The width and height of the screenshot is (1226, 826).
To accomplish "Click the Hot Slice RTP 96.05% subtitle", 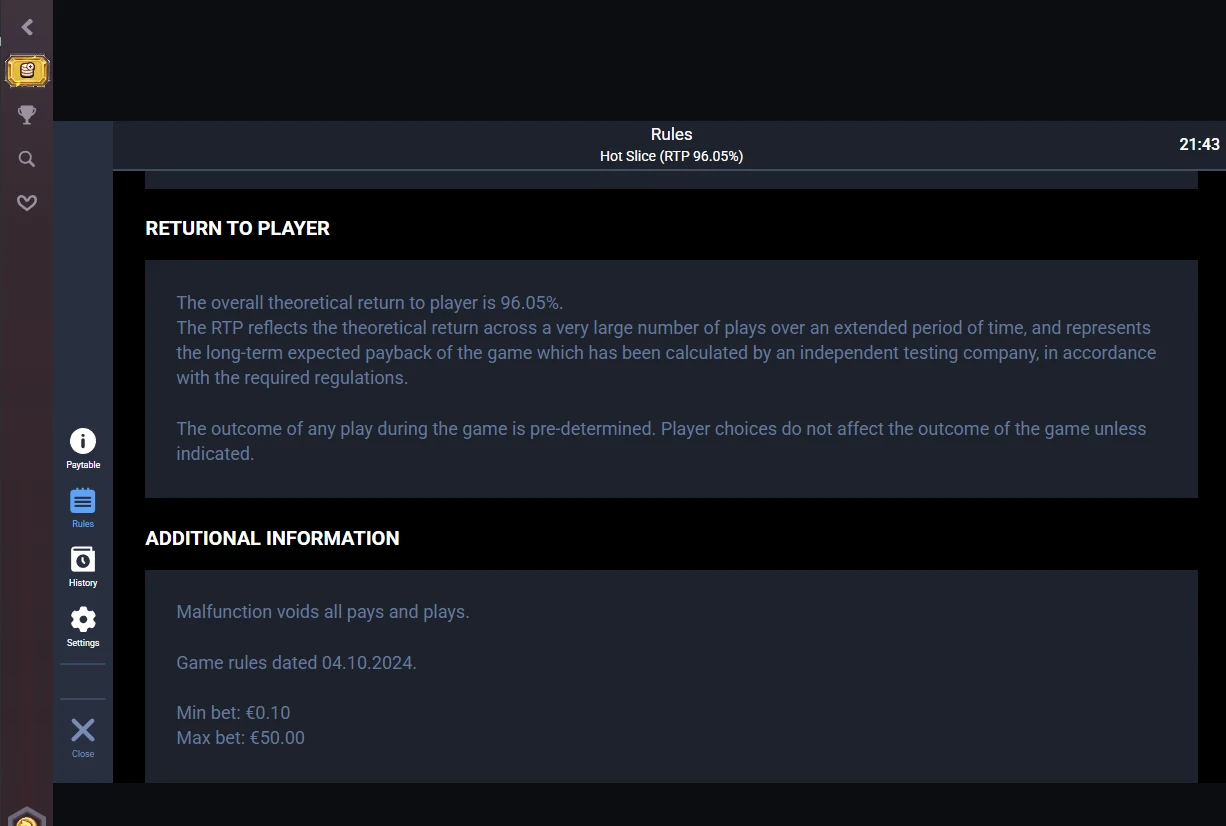I will coord(671,156).
